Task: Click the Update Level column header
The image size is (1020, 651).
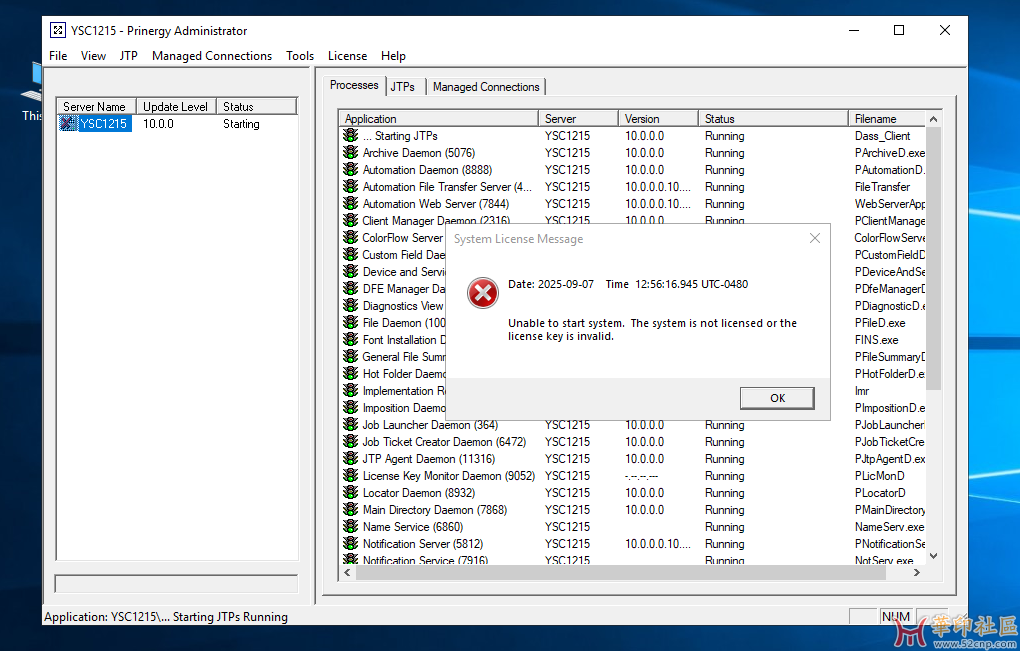Action: [x=176, y=106]
